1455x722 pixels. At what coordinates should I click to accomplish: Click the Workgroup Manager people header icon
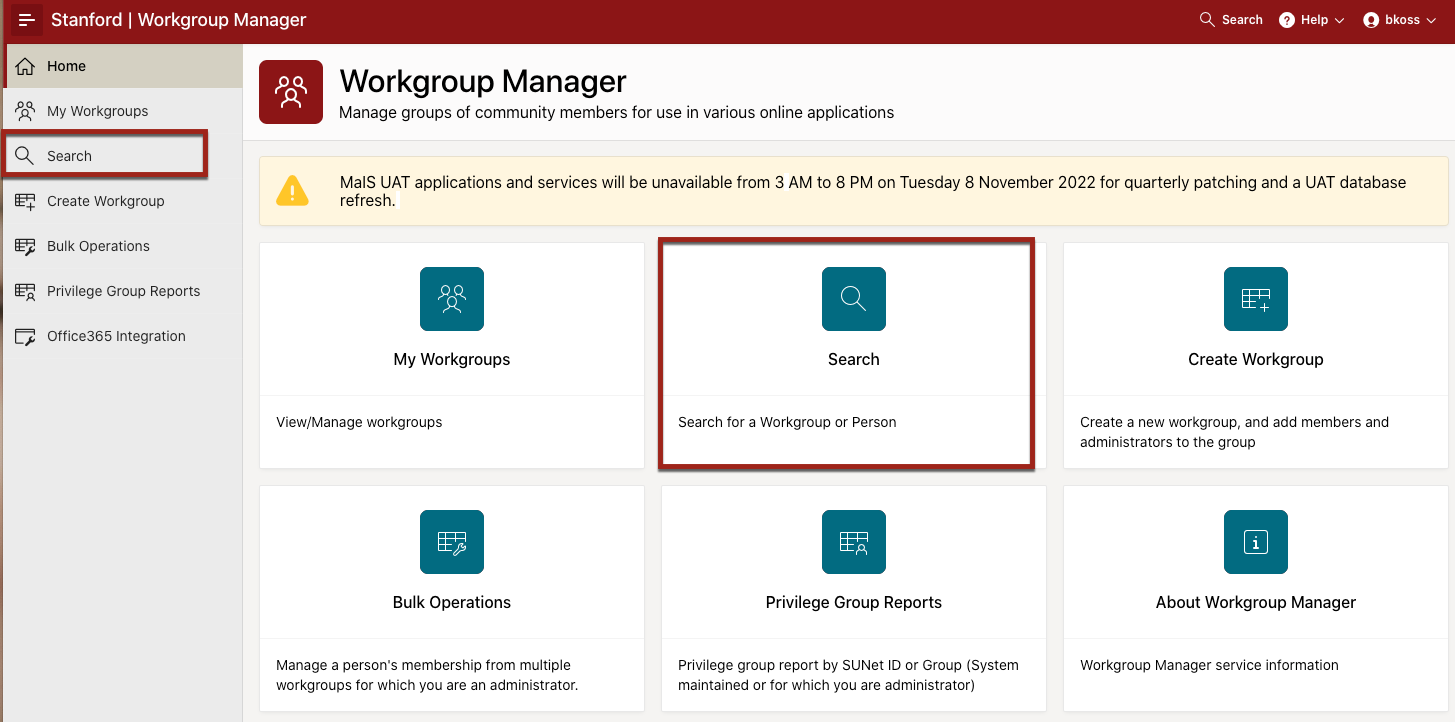(x=290, y=91)
